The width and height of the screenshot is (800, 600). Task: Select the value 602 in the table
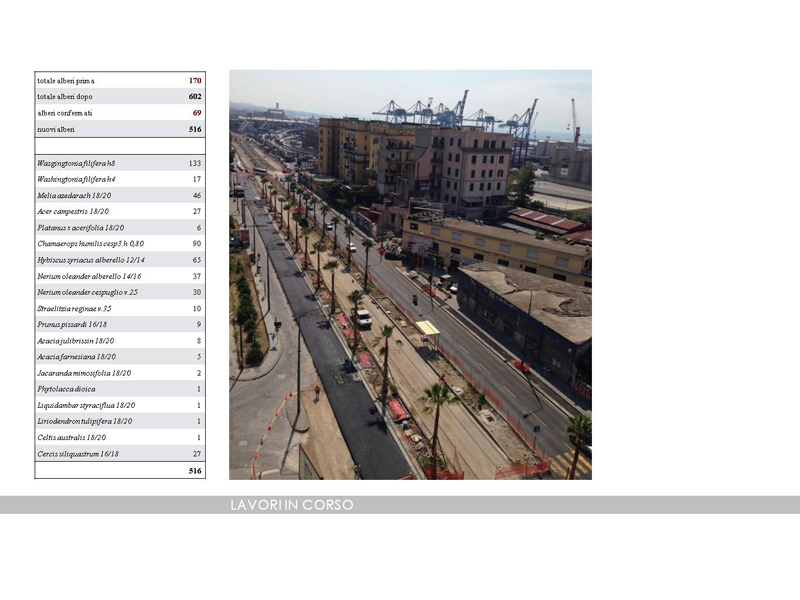click(195, 96)
